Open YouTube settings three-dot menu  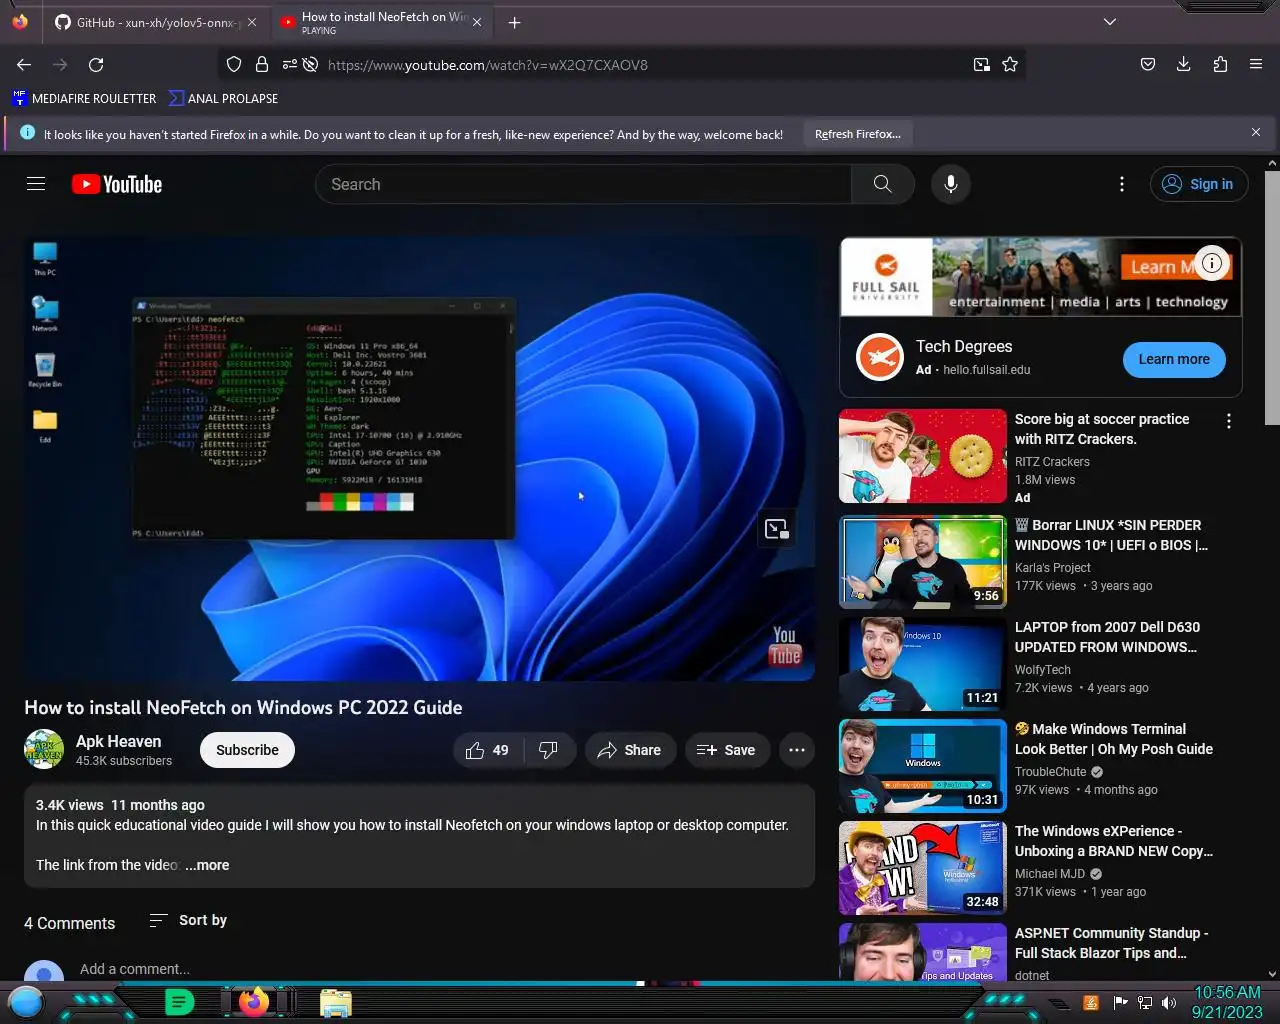pos(1122,184)
